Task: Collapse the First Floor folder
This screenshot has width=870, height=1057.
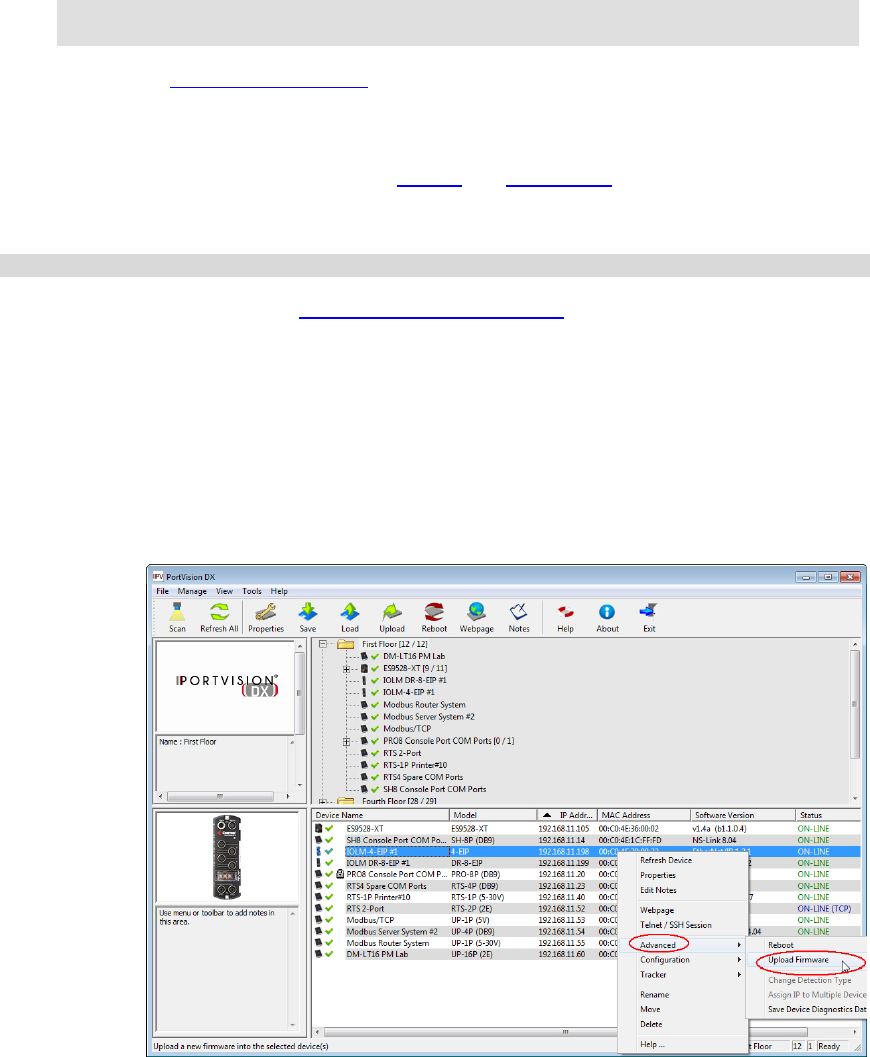Action: click(323, 644)
